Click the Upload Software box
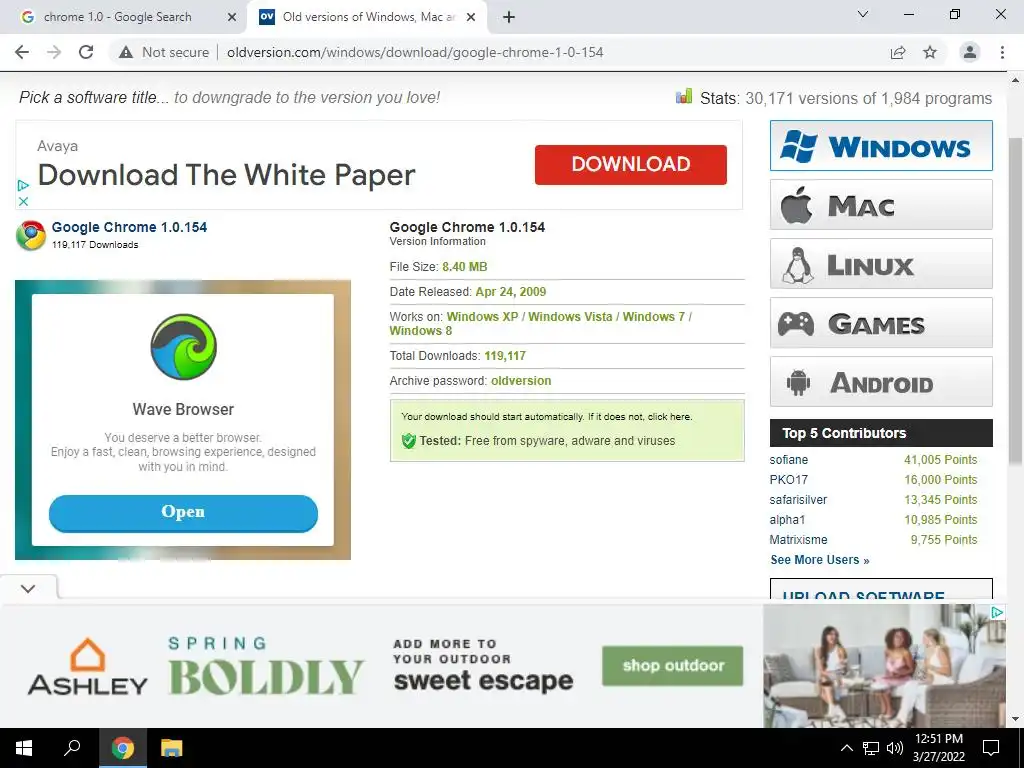Screen dimensions: 1024x768 click(x=881, y=589)
